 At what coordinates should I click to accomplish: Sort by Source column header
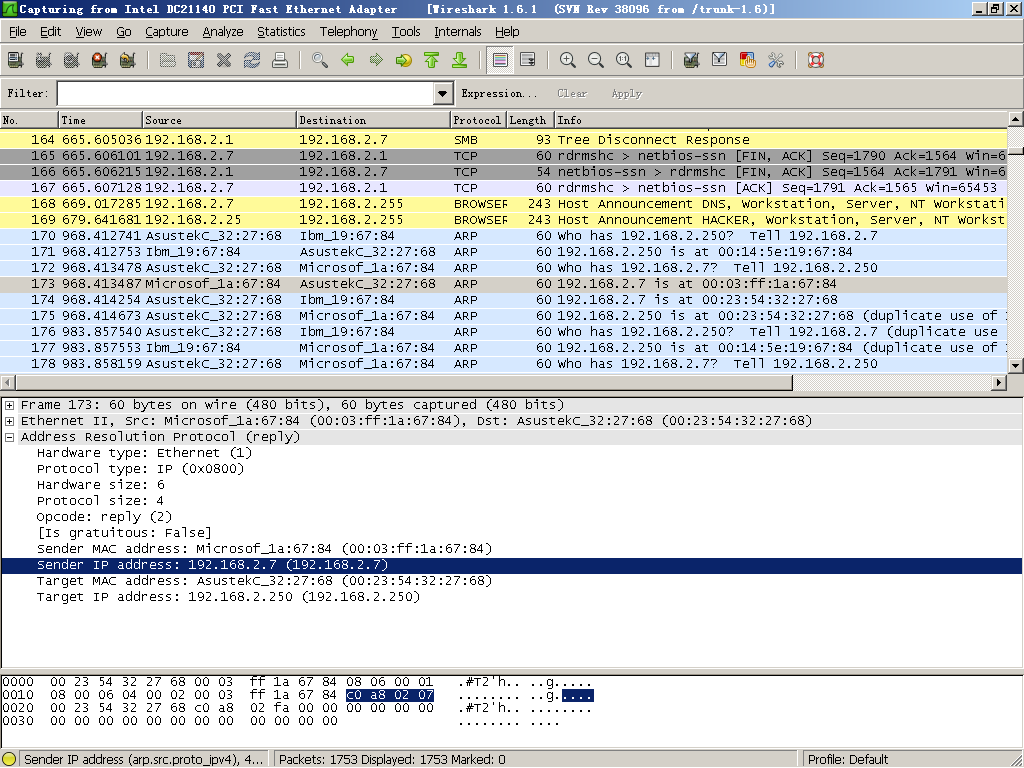[219, 120]
